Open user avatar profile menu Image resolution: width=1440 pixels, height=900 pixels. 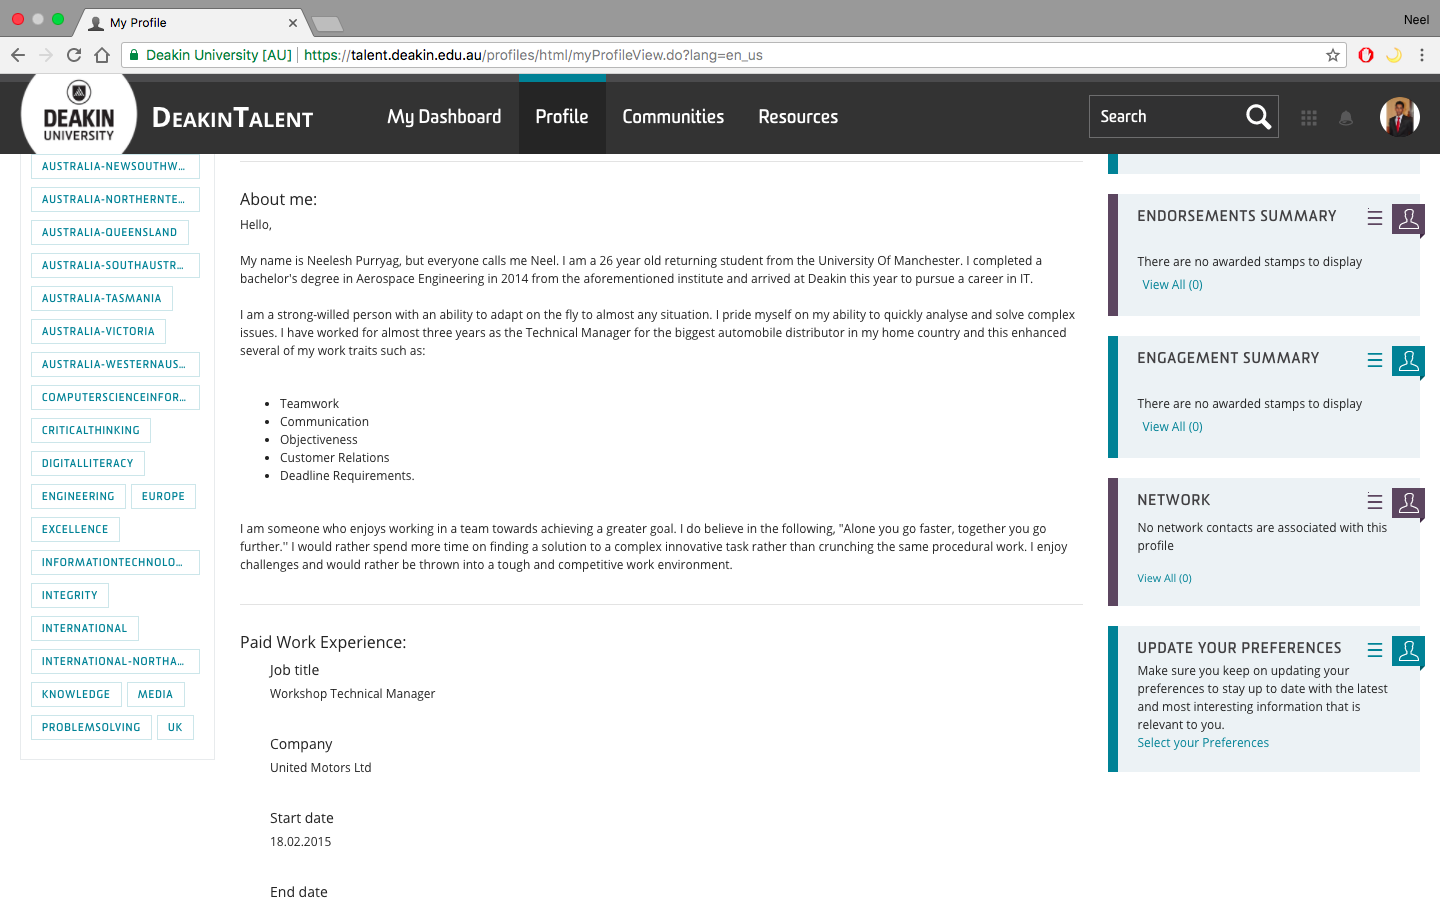pyautogui.click(x=1400, y=117)
